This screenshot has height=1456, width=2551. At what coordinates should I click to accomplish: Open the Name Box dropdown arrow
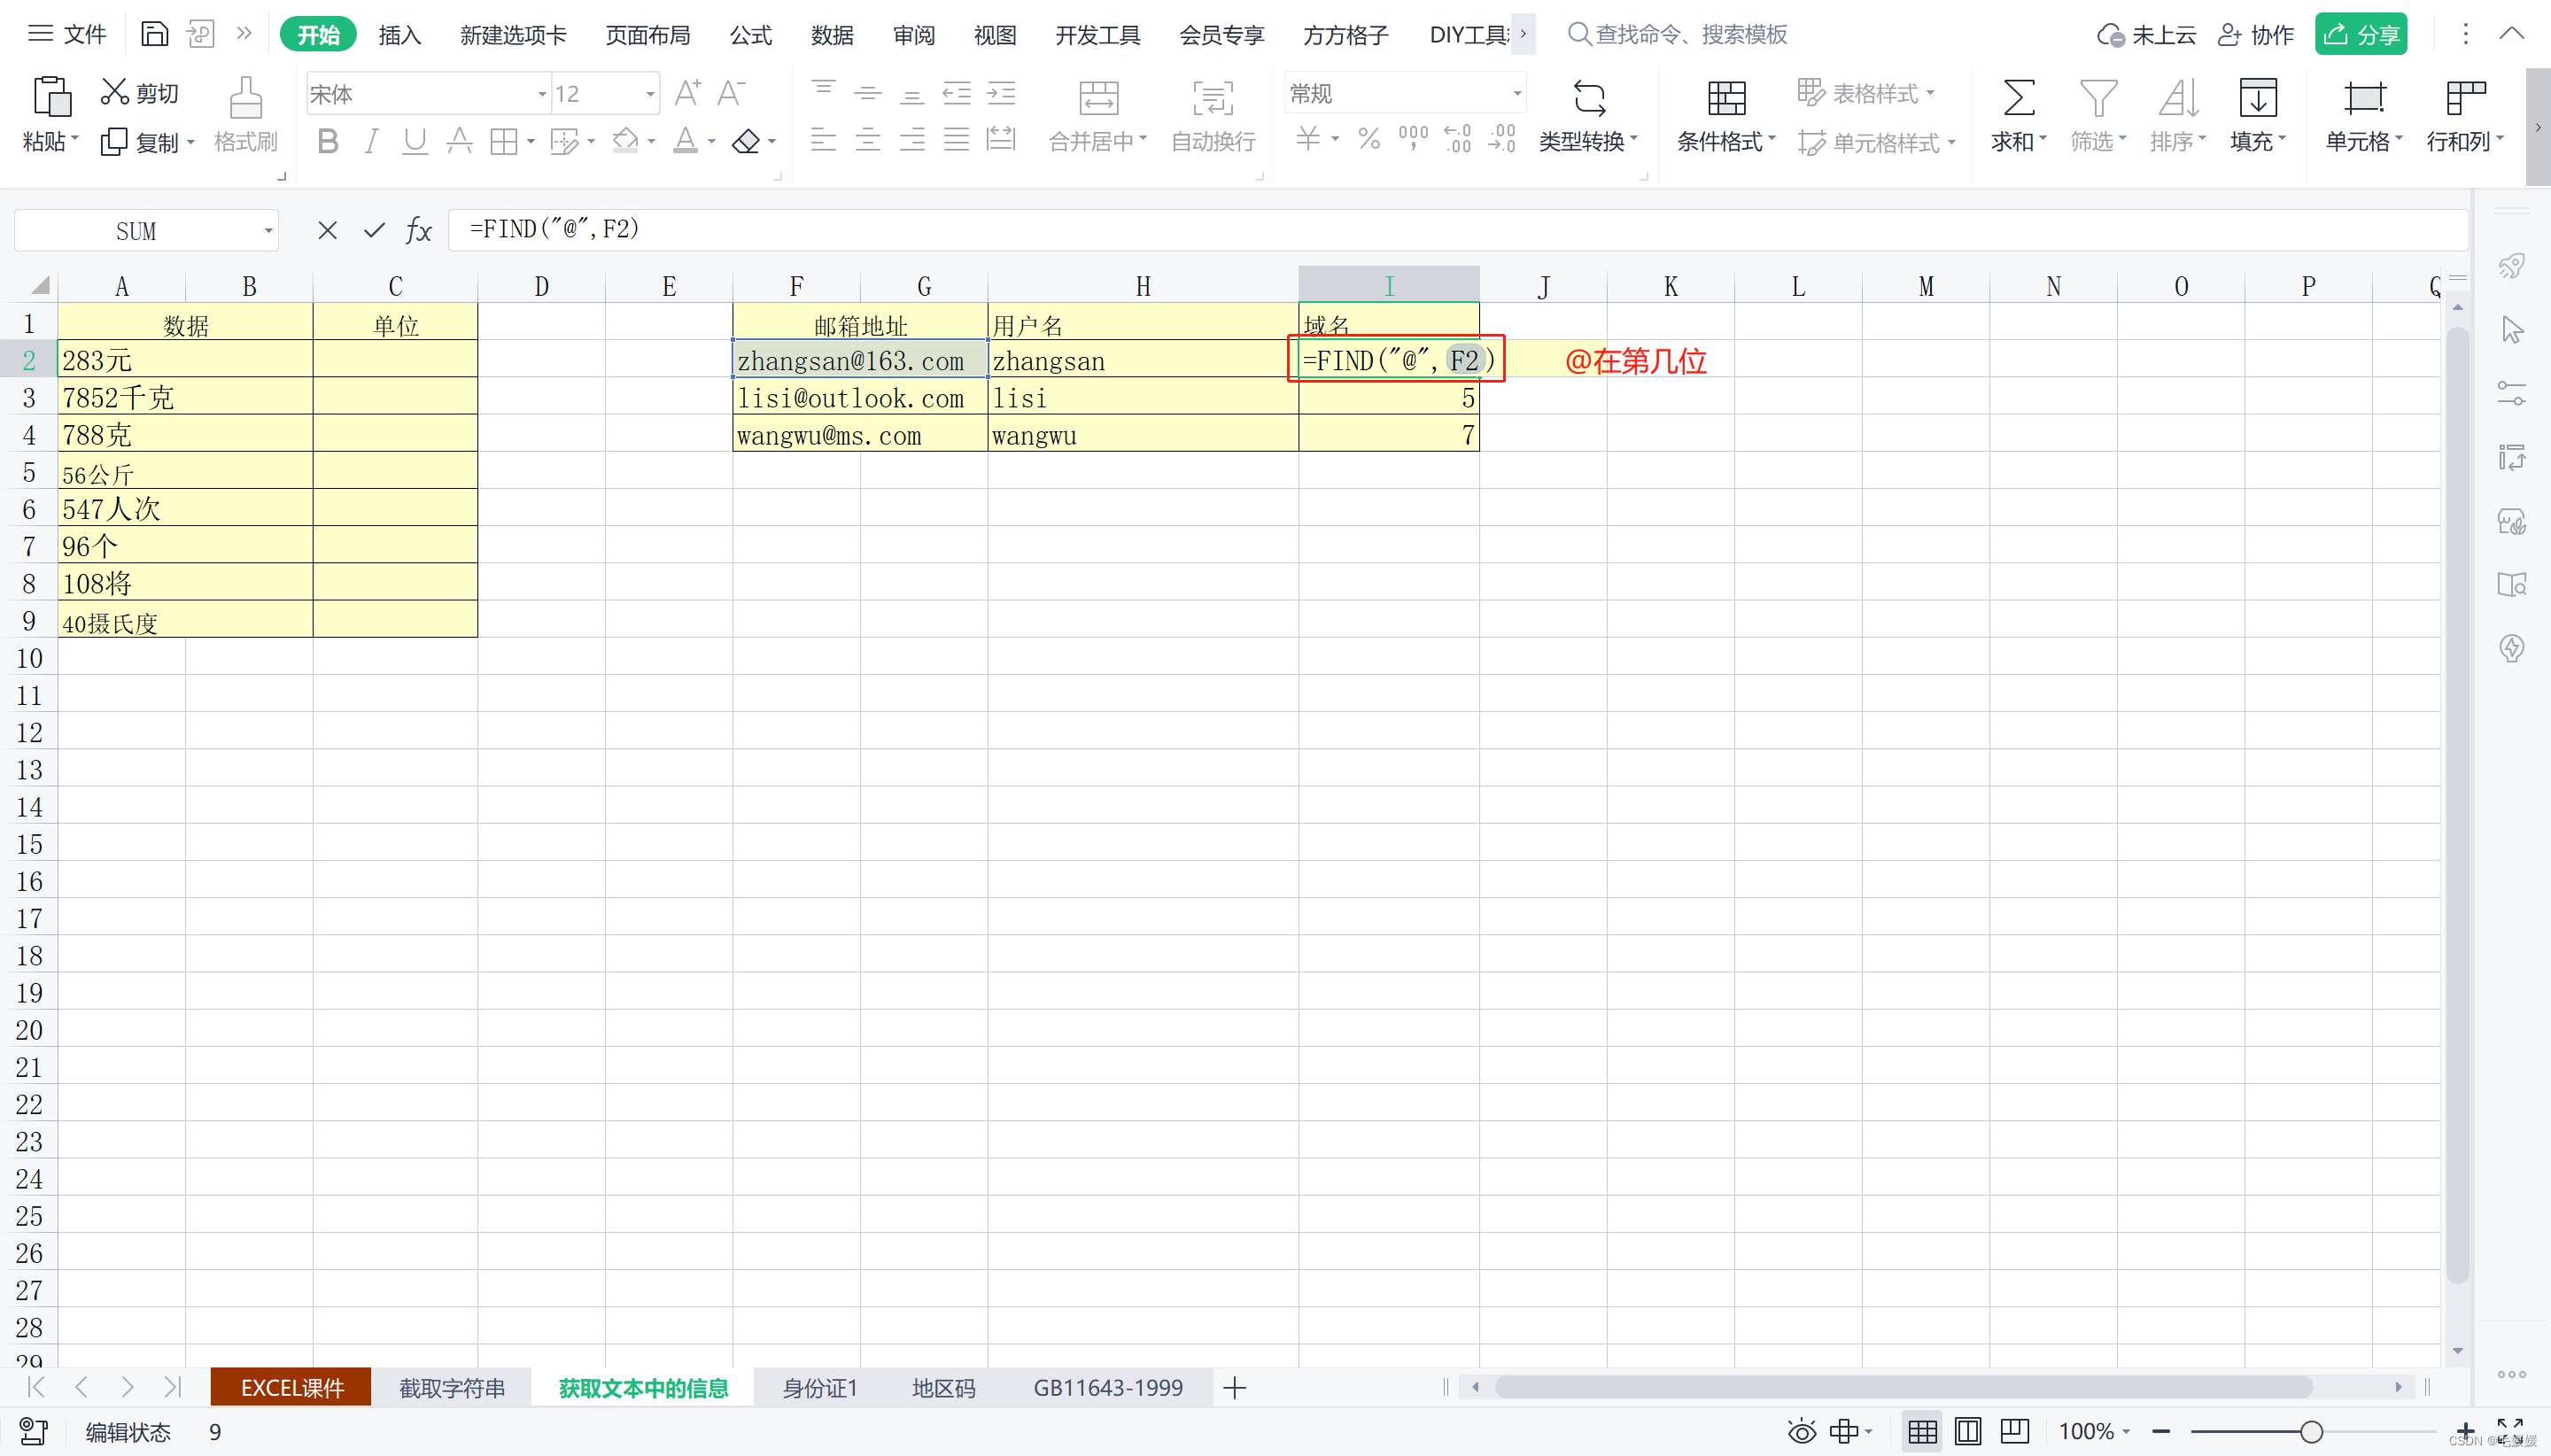(x=268, y=231)
